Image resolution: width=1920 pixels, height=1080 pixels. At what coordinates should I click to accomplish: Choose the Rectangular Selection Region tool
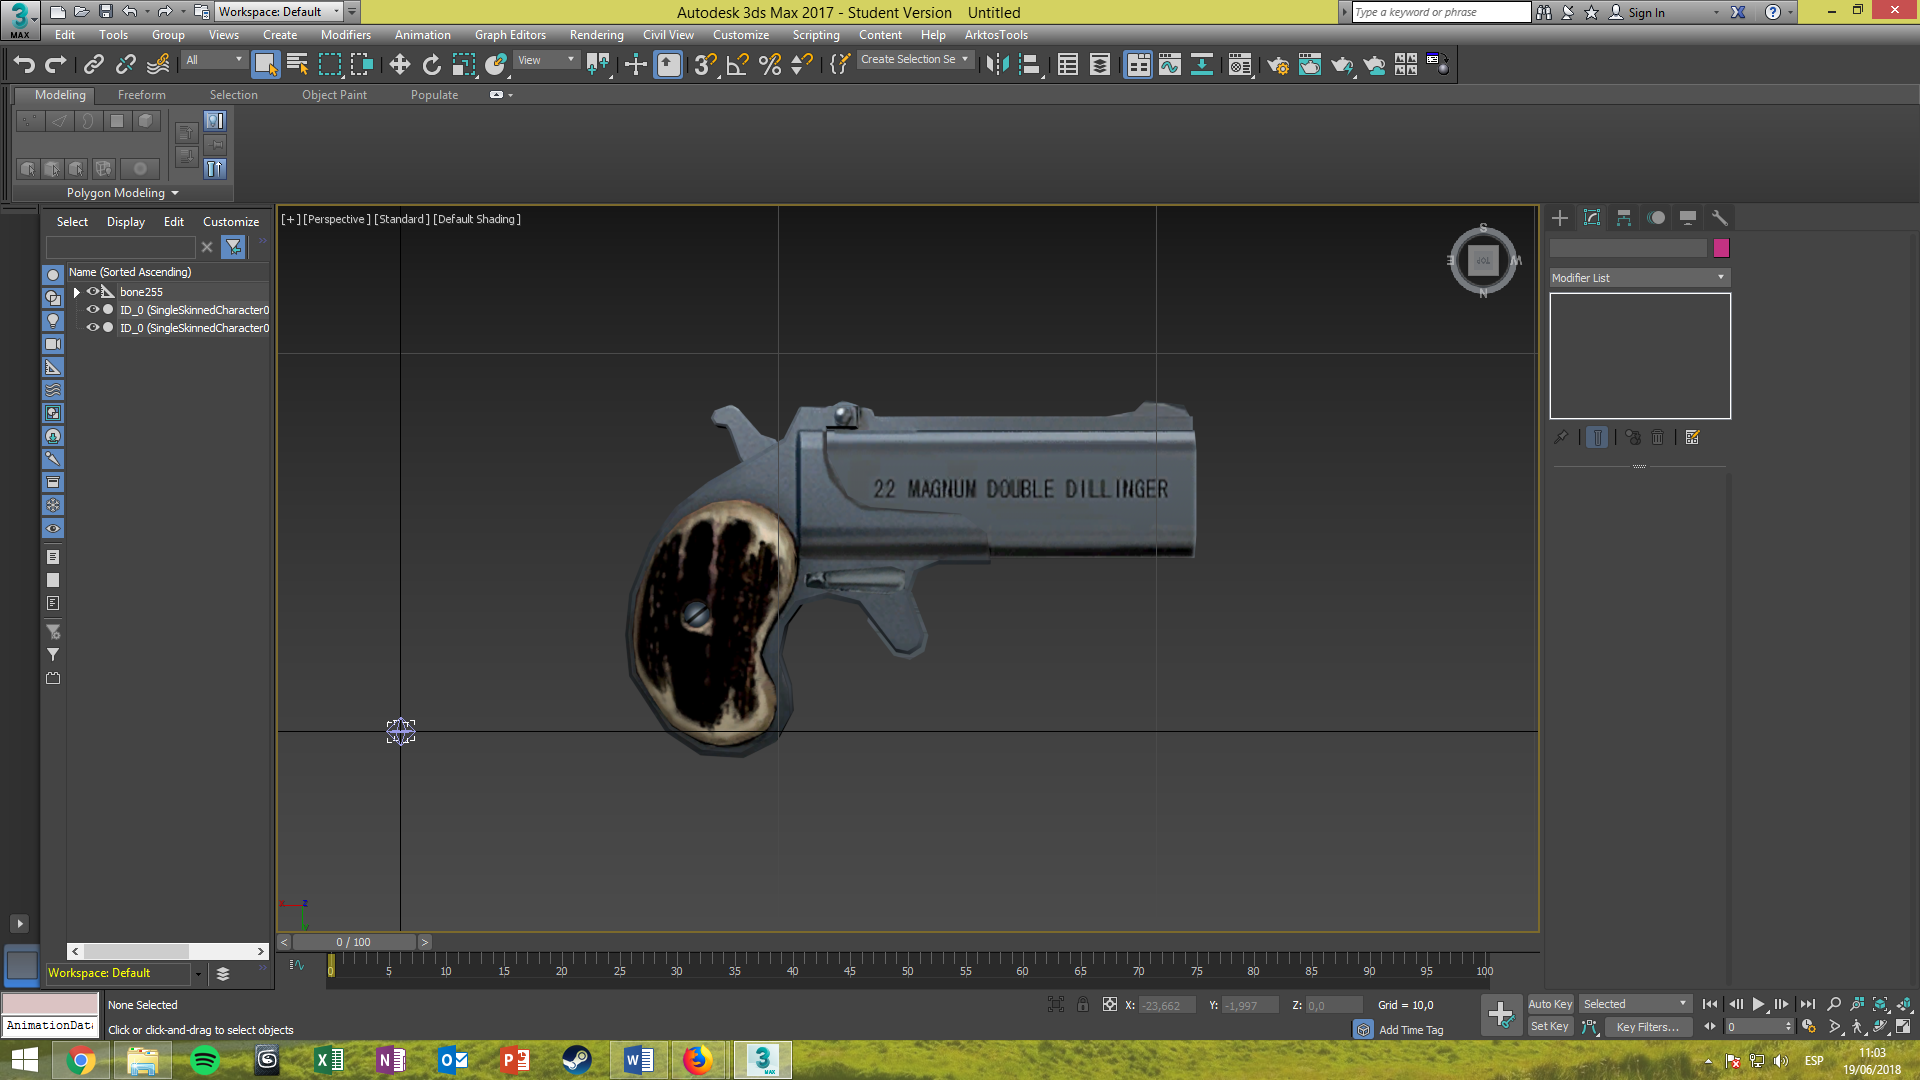[329, 65]
